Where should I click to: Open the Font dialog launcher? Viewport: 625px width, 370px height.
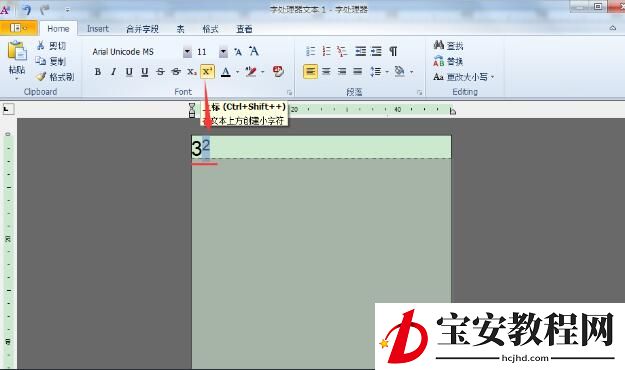click(289, 92)
